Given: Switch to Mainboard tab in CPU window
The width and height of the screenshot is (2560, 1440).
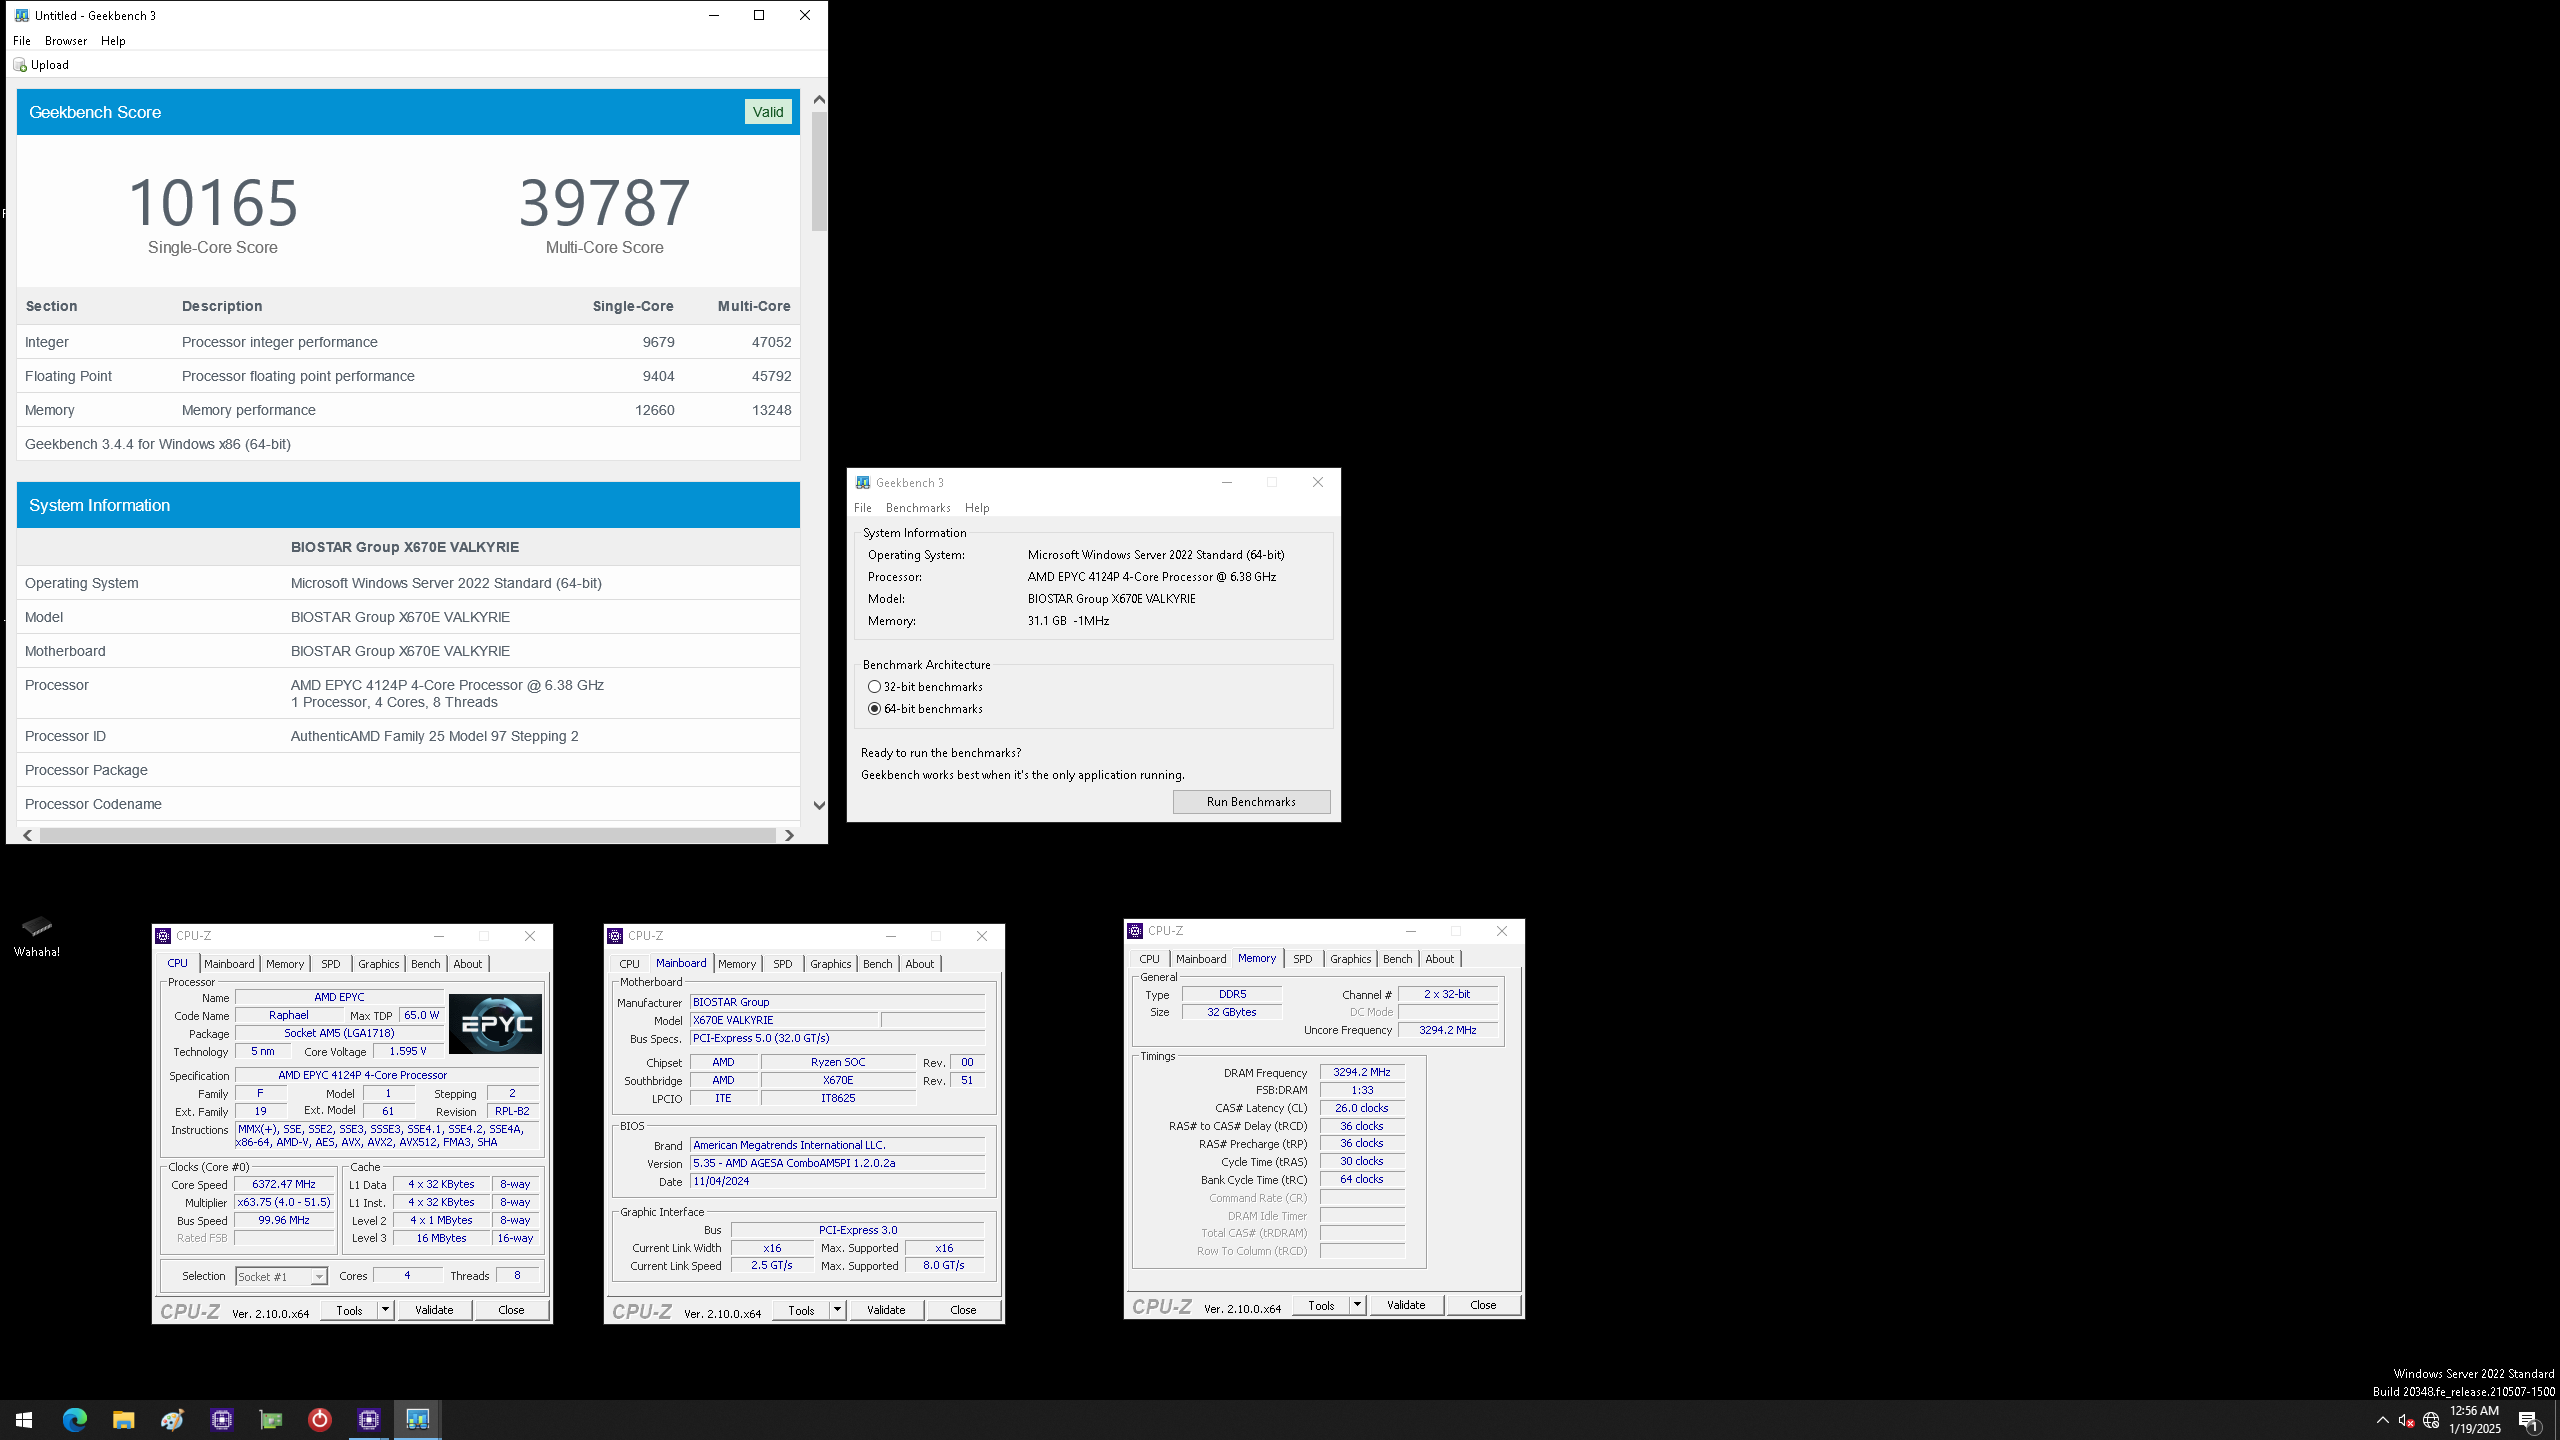Looking at the screenshot, I should [229, 964].
